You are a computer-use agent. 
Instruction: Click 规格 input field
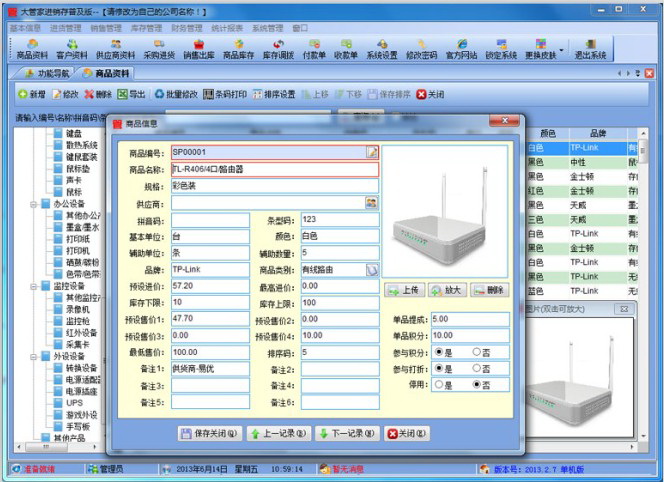(x=275, y=186)
